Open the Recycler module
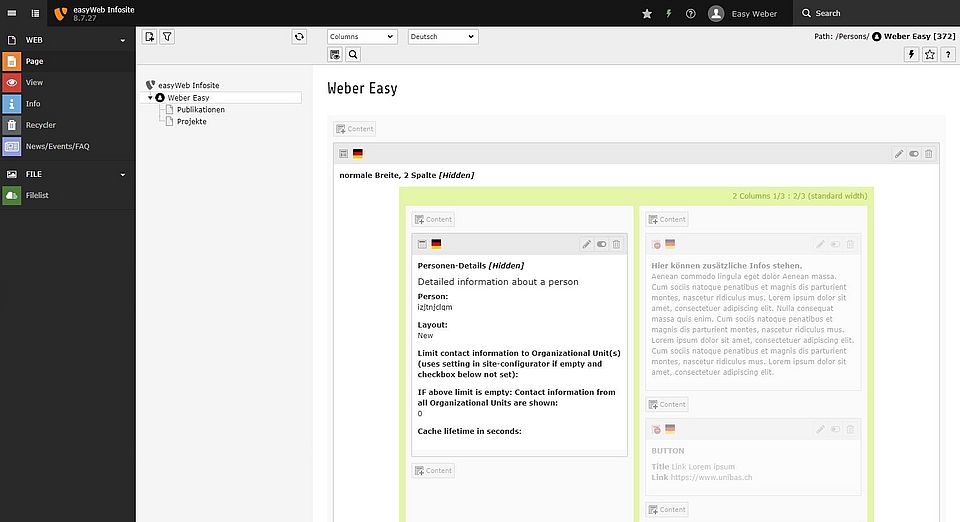960x522 pixels. [x=67, y=125]
